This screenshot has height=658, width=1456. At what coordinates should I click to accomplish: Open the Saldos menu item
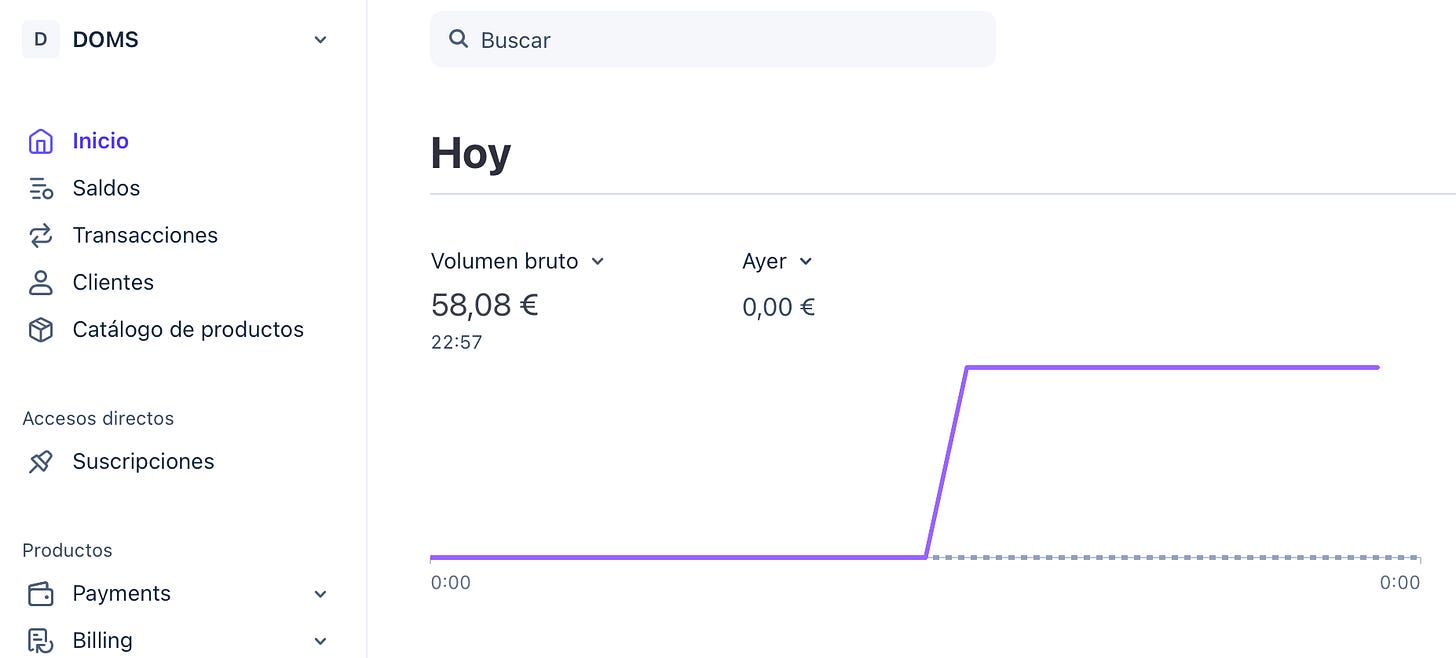106,188
